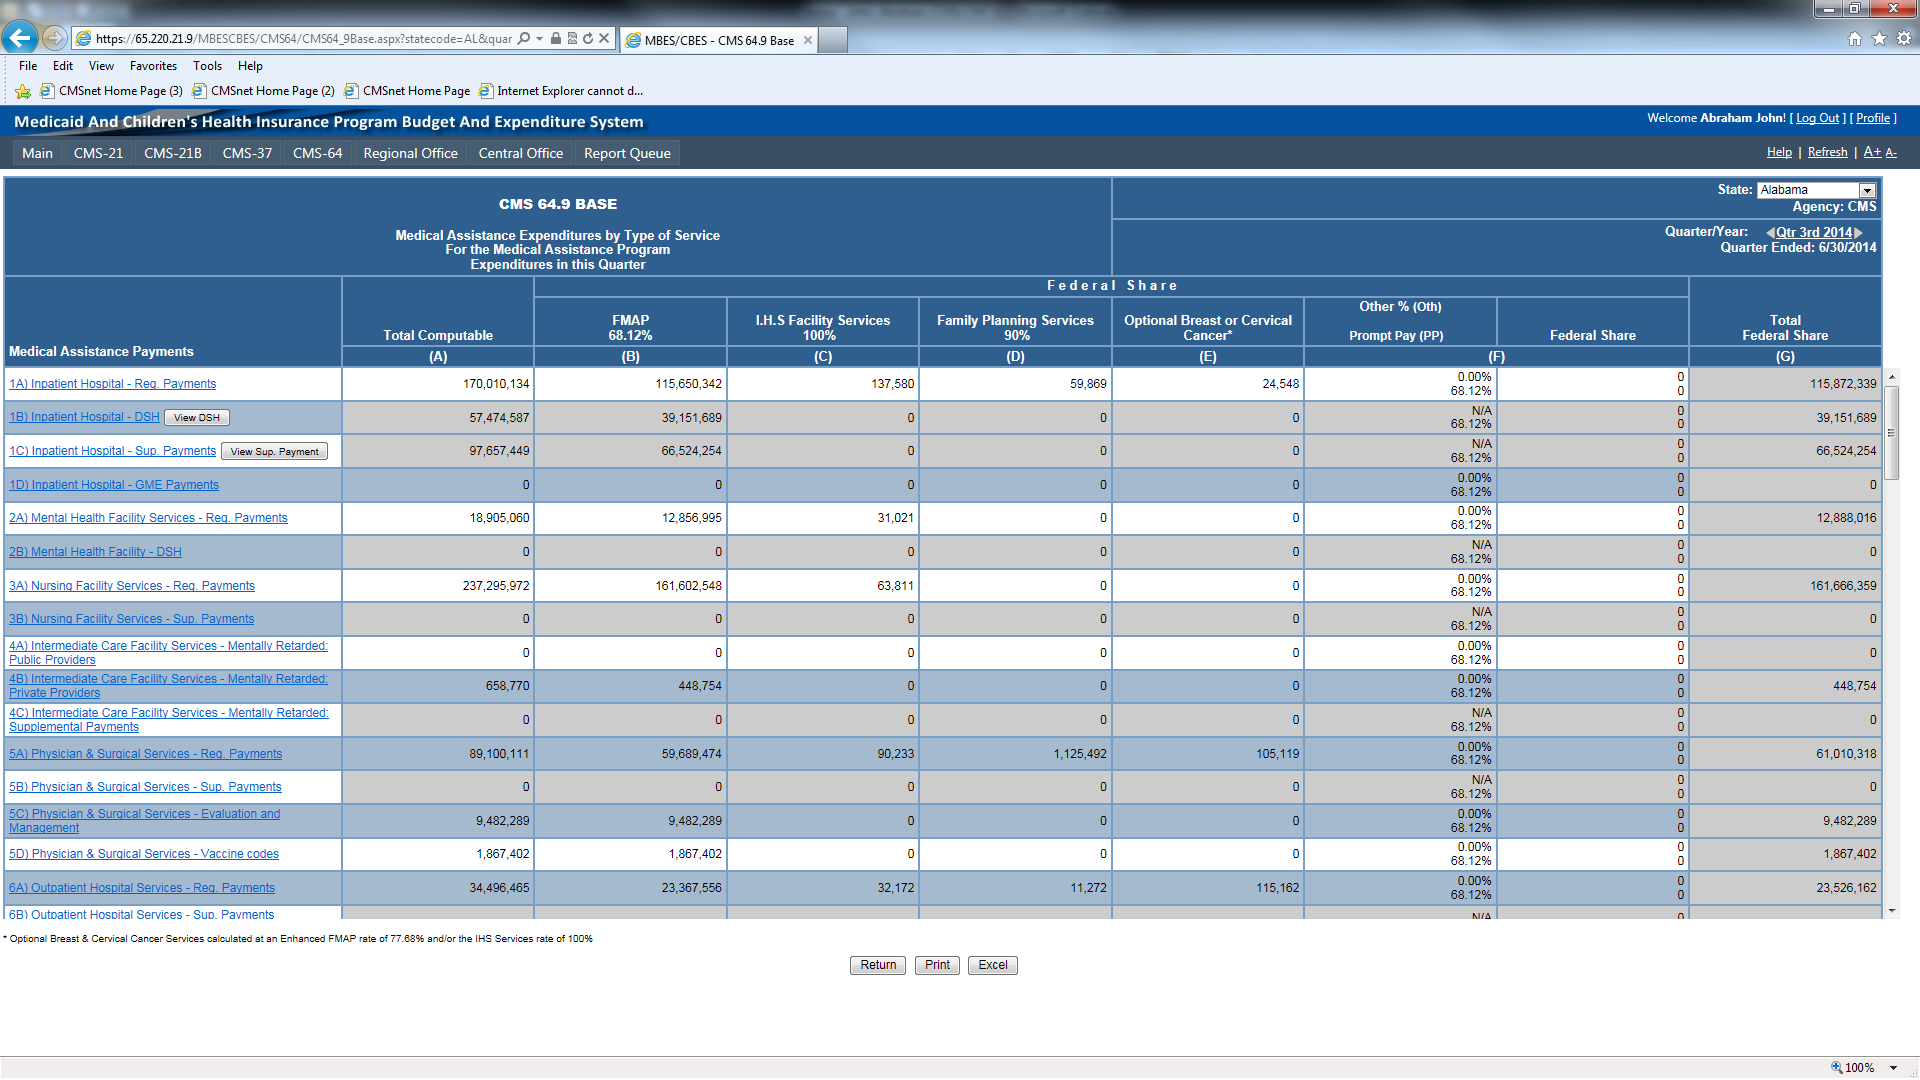Click the address bar refresh icon
Image resolution: width=1920 pixels, height=1080 pixels.
[x=588, y=39]
